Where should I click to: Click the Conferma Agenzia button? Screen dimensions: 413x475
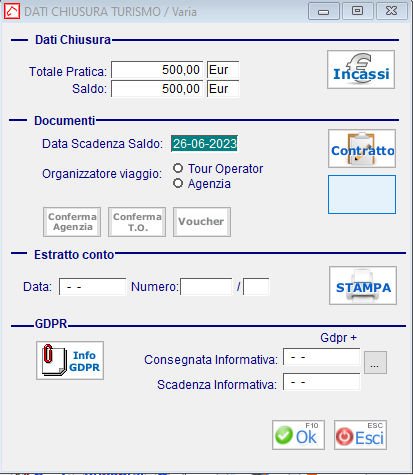(72, 222)
